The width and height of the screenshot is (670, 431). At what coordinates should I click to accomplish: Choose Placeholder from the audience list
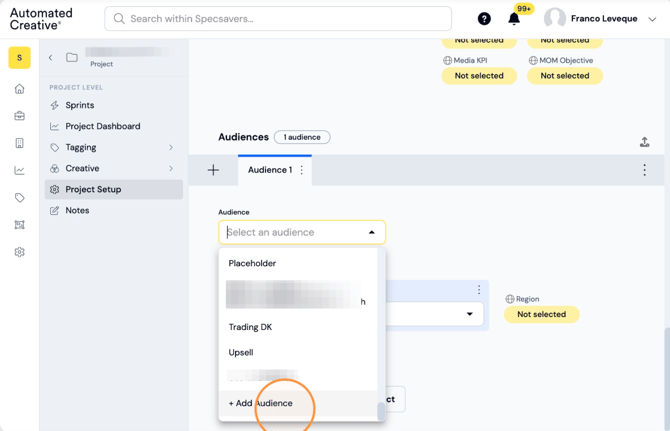tap(298, 263)
